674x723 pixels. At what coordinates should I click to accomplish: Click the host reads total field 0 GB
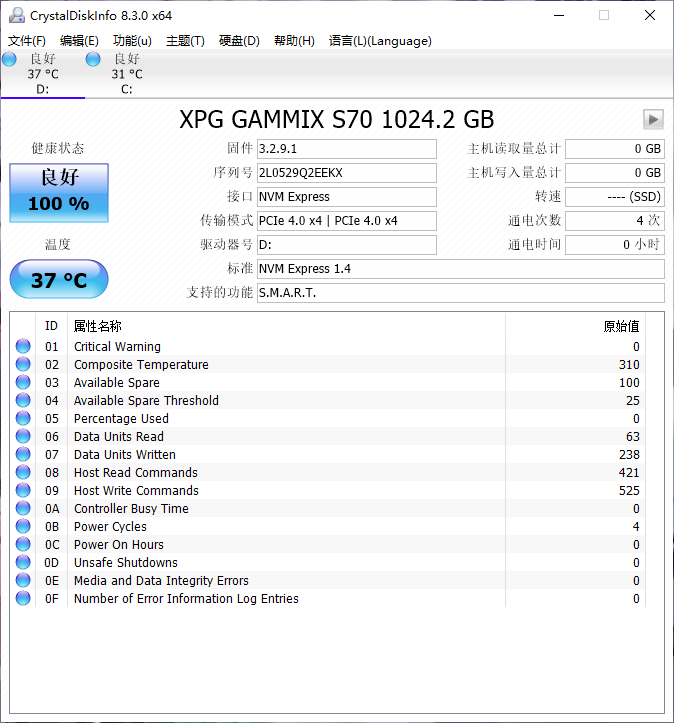click(x=615, y=149)
